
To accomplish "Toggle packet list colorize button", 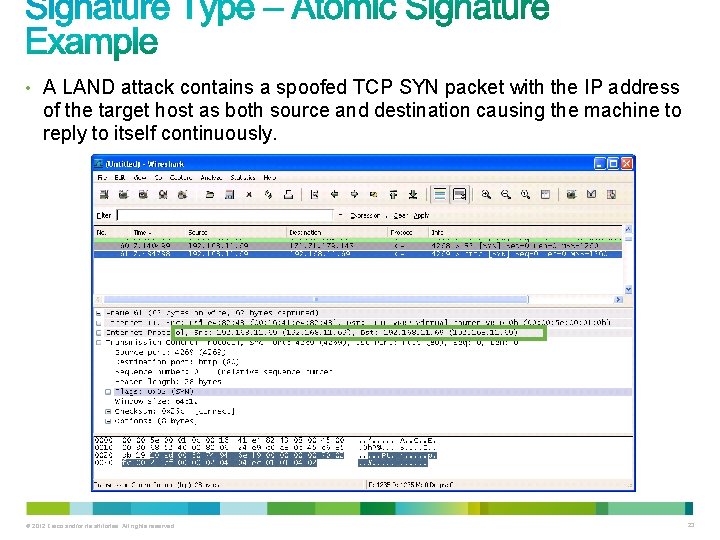I will tap(439, 195).
